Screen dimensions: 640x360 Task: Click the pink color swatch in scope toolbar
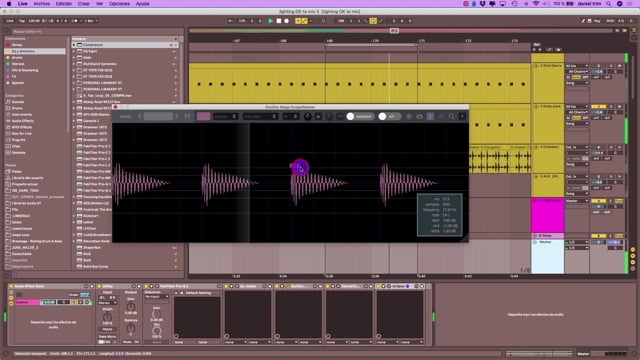(x=203, y=117)
